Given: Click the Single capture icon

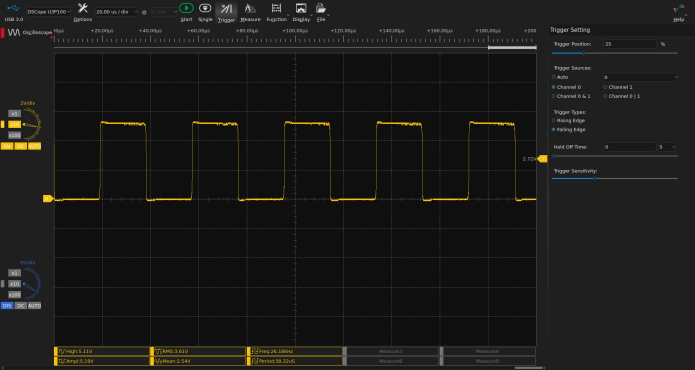Looking at the screenshot, I should tap(205, 8).
